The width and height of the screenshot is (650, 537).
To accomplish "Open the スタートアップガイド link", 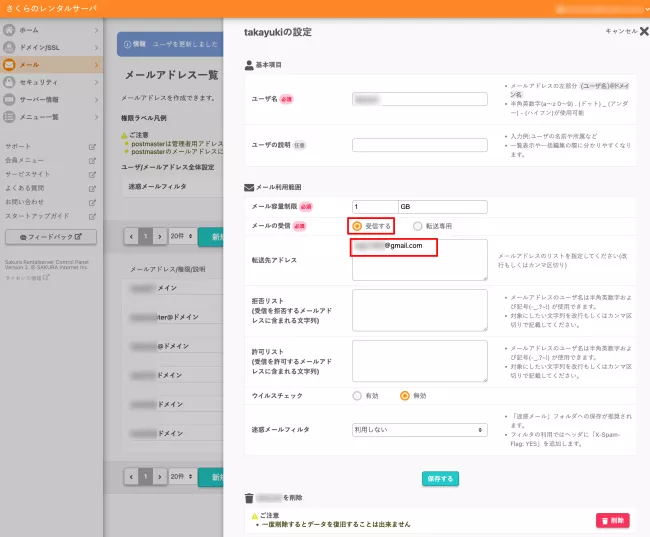I will (37, 216).
